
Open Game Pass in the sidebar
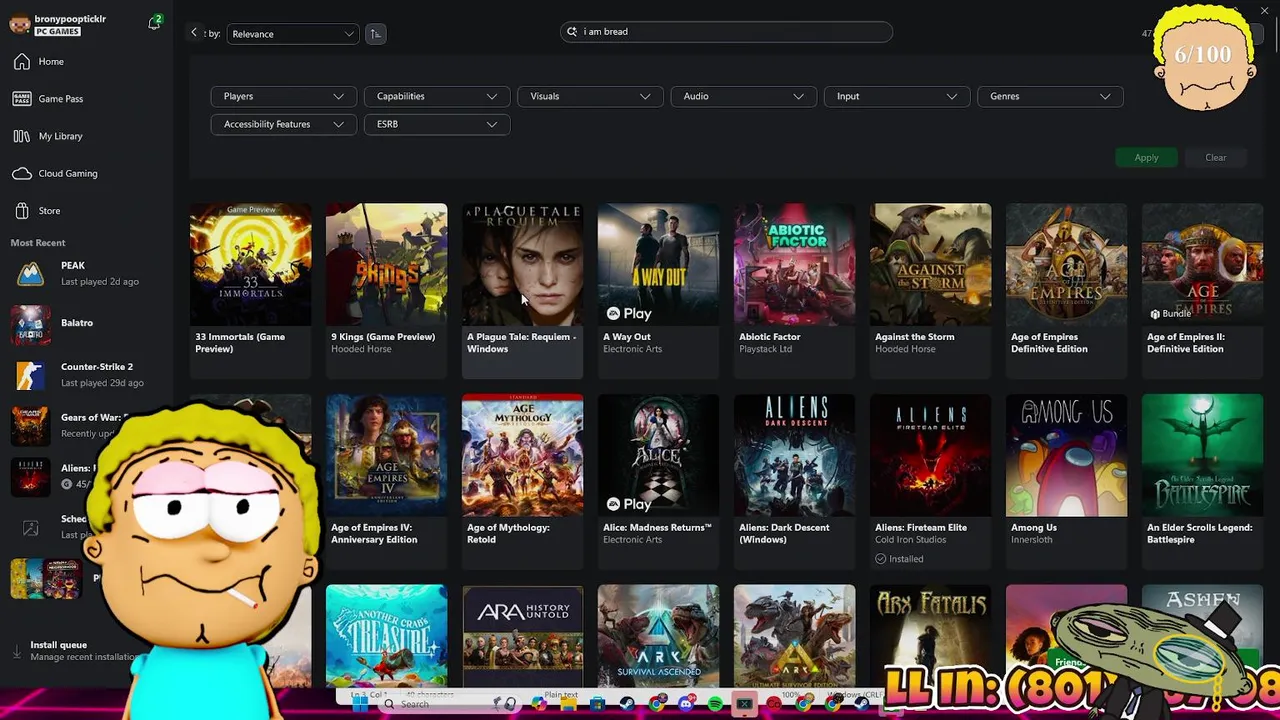tap(48, 99)
